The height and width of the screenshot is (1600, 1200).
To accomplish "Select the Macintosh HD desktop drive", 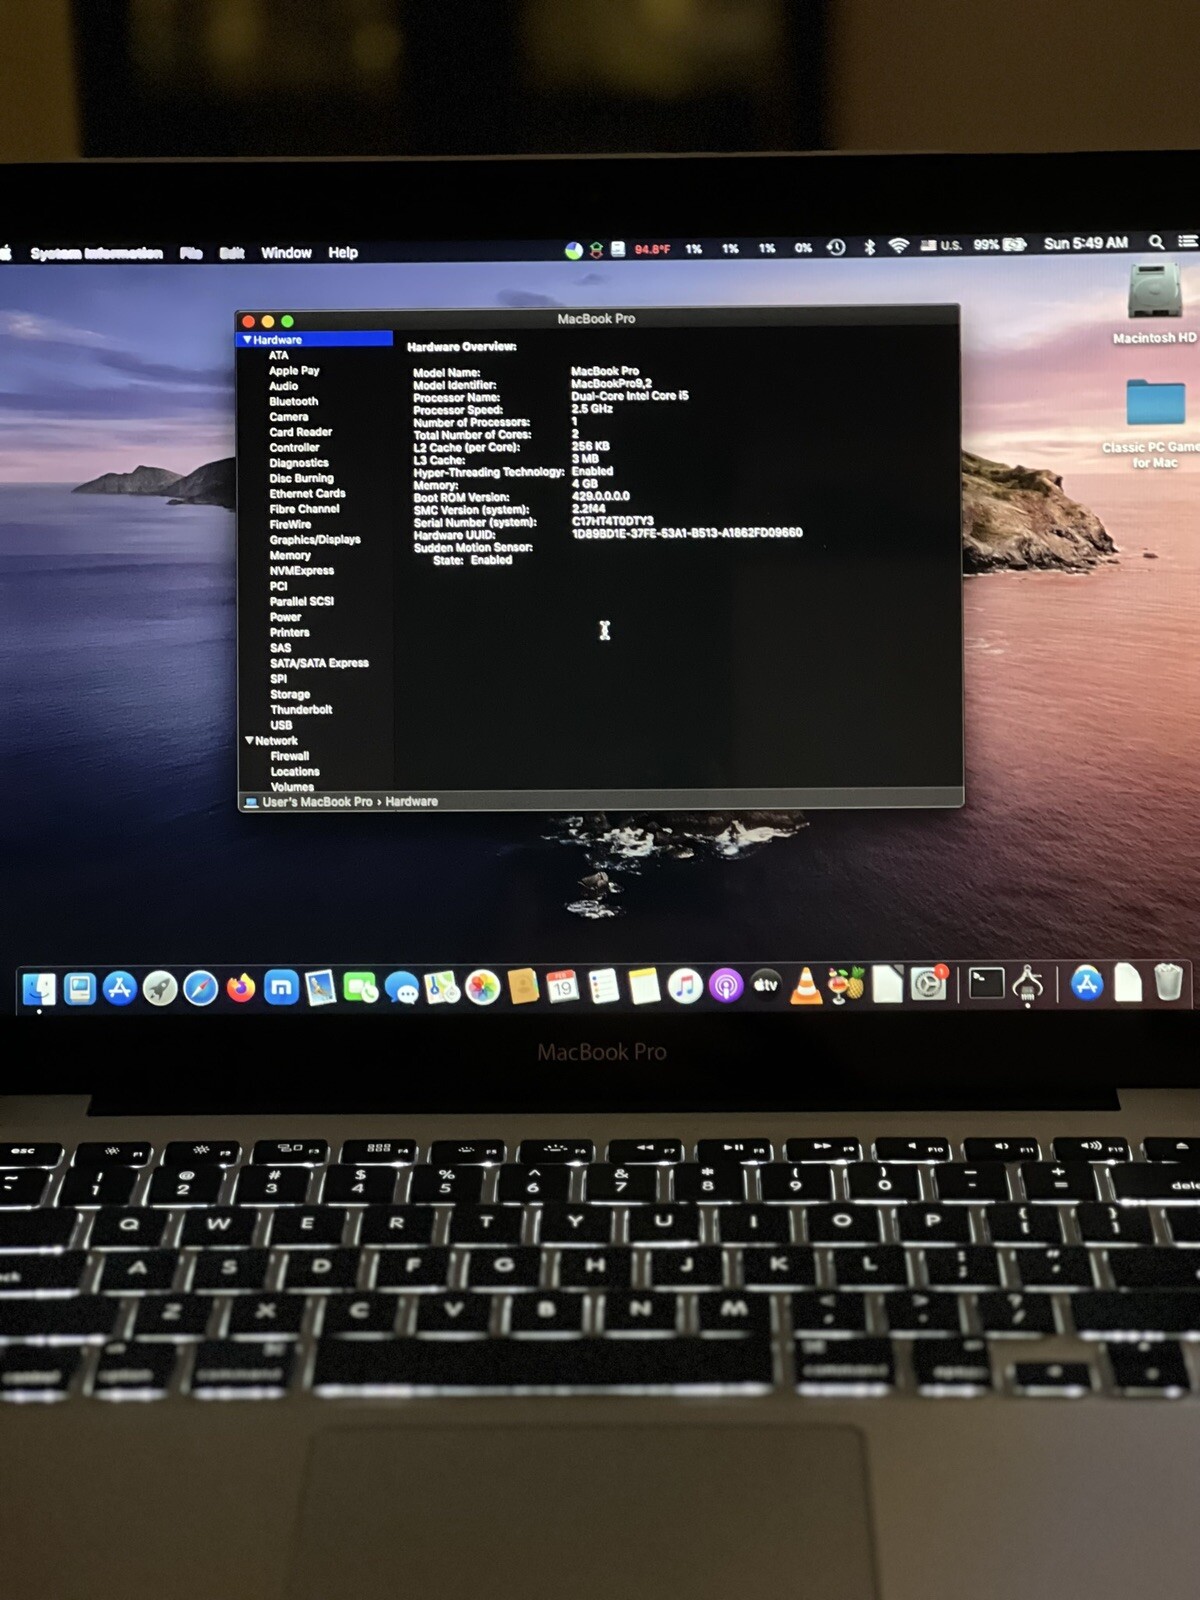I will 1155,303.
